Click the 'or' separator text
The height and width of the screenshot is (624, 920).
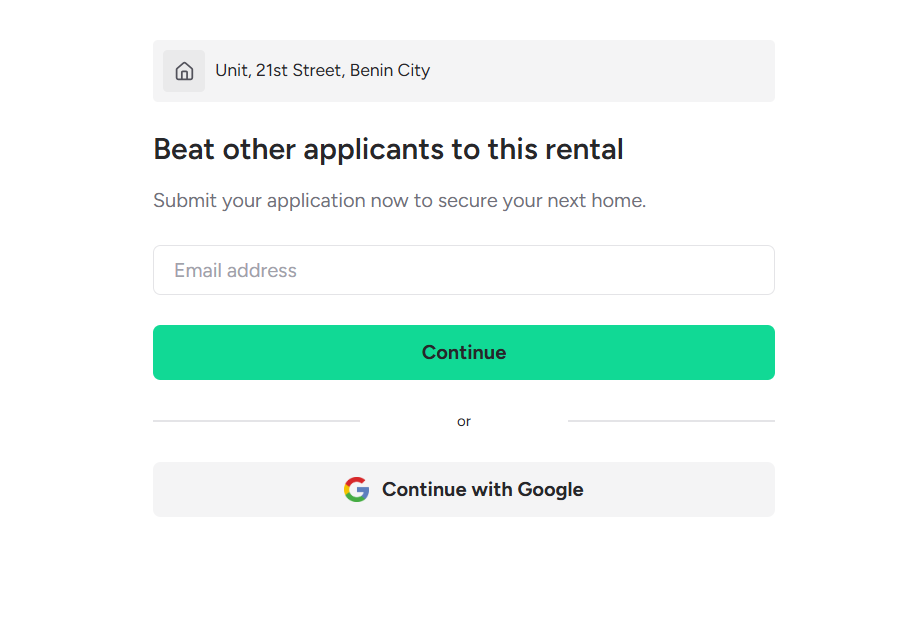coord(464,422)
